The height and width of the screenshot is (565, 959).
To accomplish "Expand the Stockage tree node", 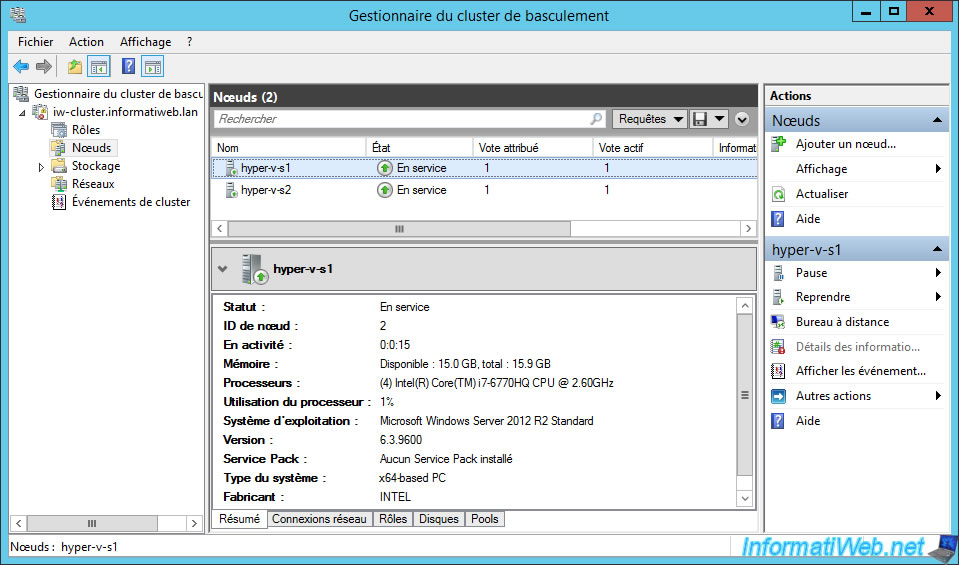I will click(x=42, y=167).
